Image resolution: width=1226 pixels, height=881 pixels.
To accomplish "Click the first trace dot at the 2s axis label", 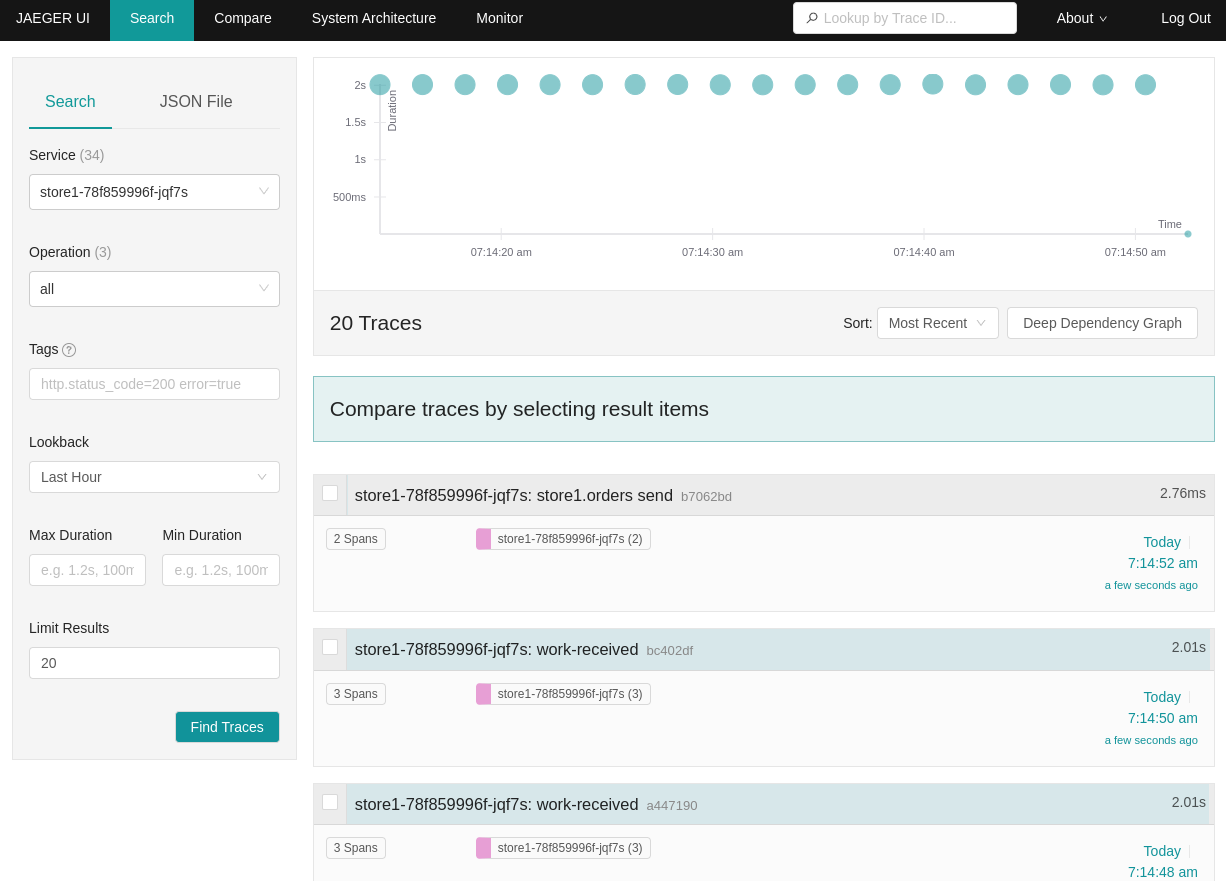I will point(380,85).
